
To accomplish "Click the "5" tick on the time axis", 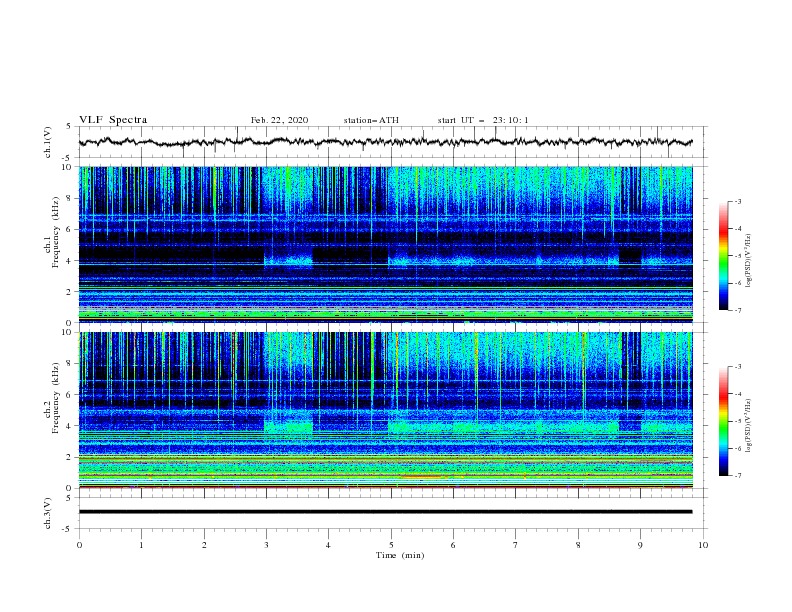I will [391, 545].
